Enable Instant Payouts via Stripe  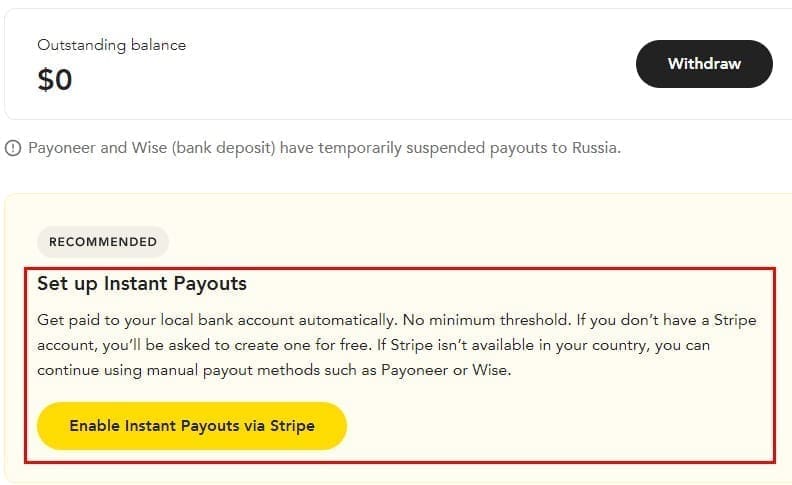192,426
